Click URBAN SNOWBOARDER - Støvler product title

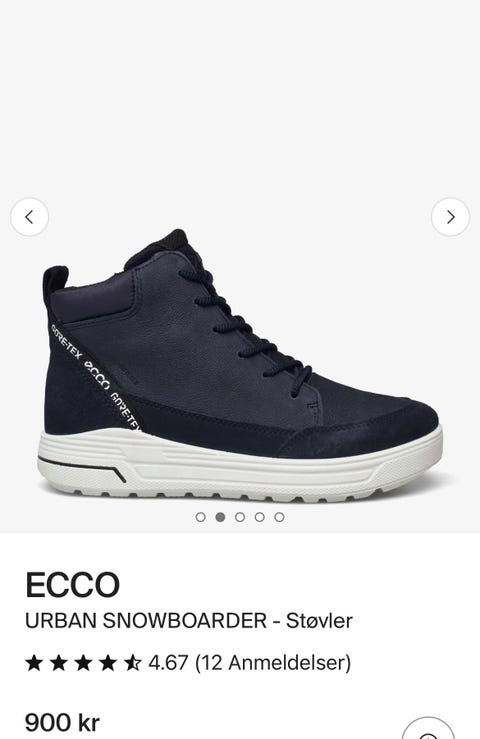click(x=189, y=621)
